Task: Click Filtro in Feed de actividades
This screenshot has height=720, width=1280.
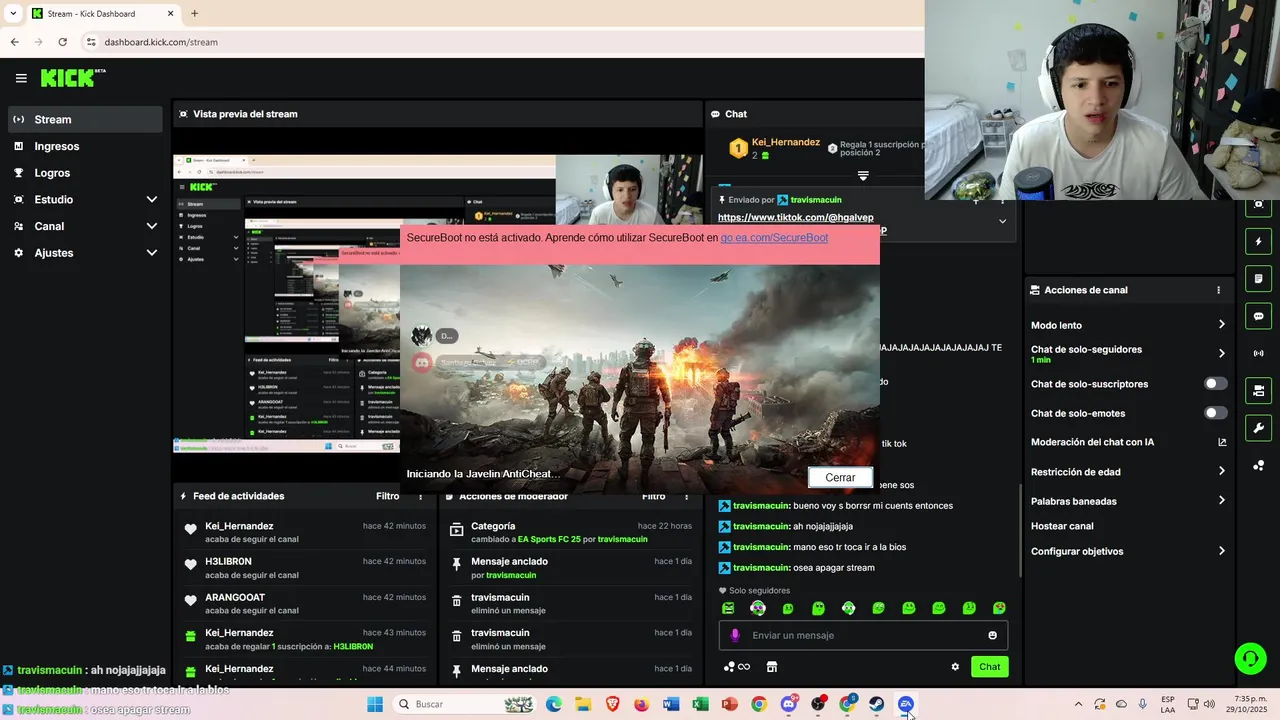Action: pyautogui.click(x=387, y=496)
